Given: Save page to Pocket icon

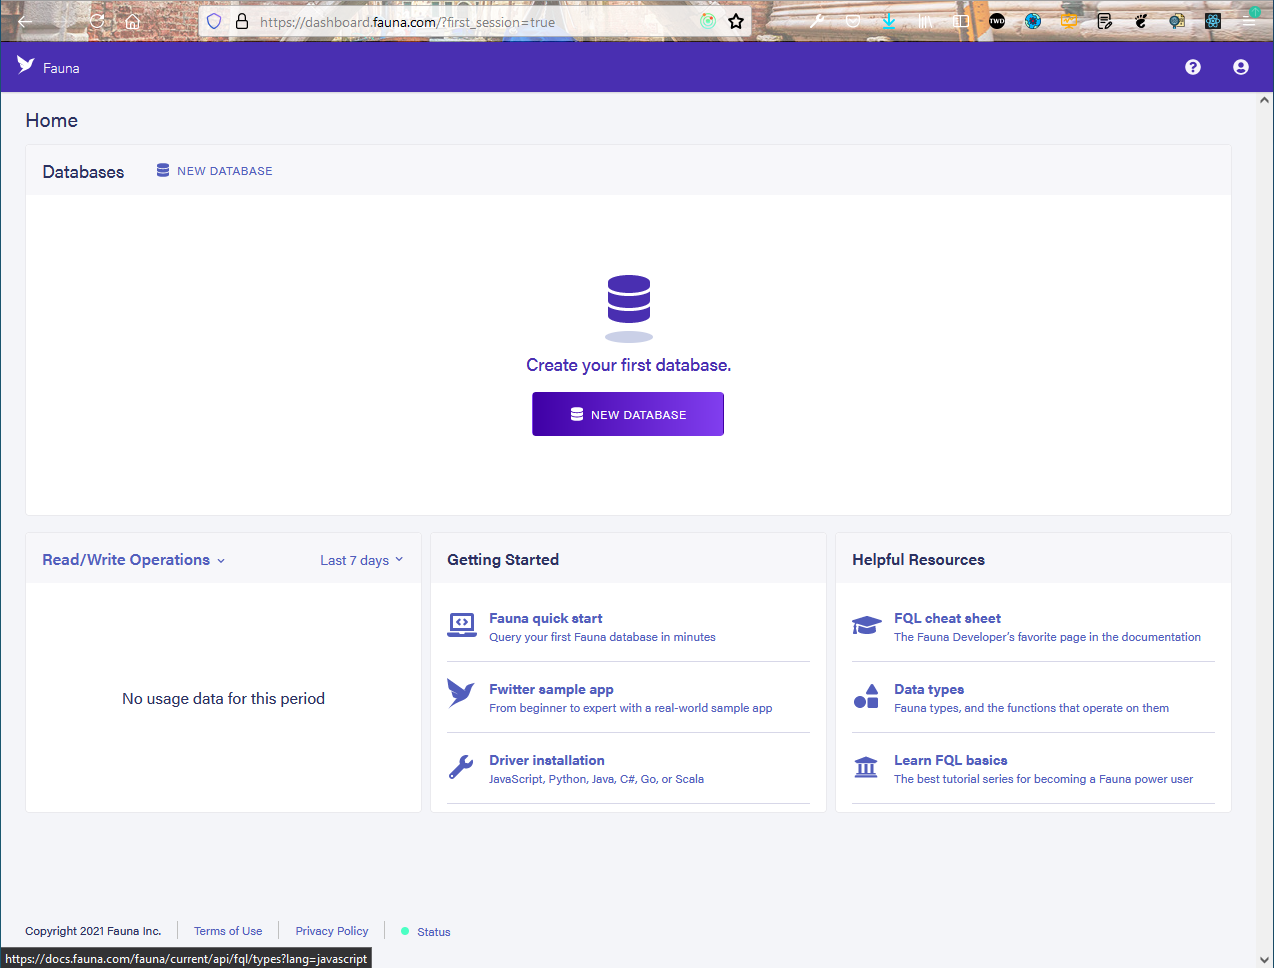Looking at the screenshot, I should (853, 21).
